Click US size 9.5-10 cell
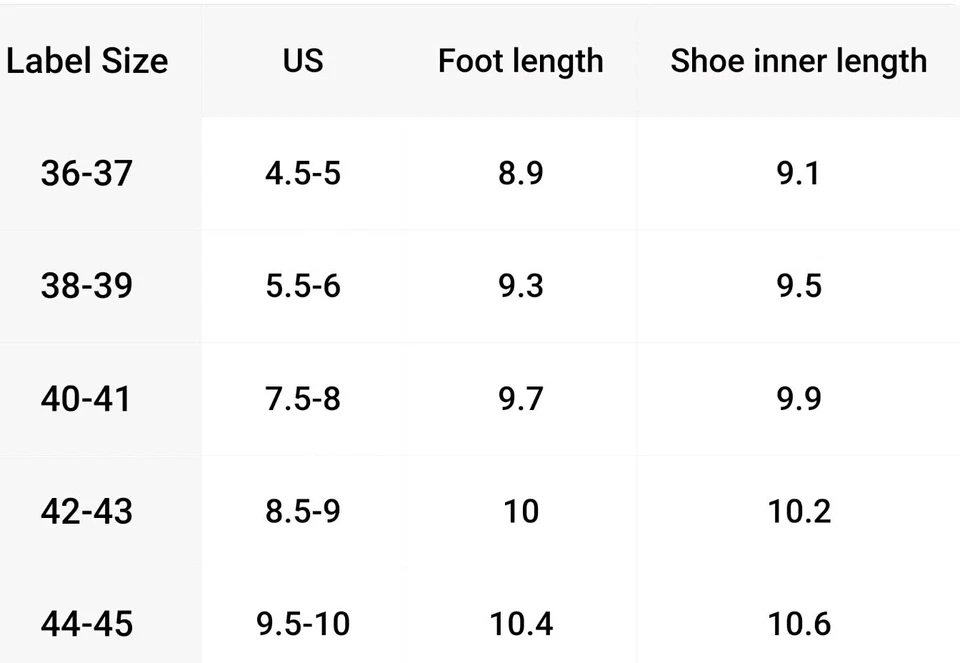The image size is (960, 663). pos(302,625)
